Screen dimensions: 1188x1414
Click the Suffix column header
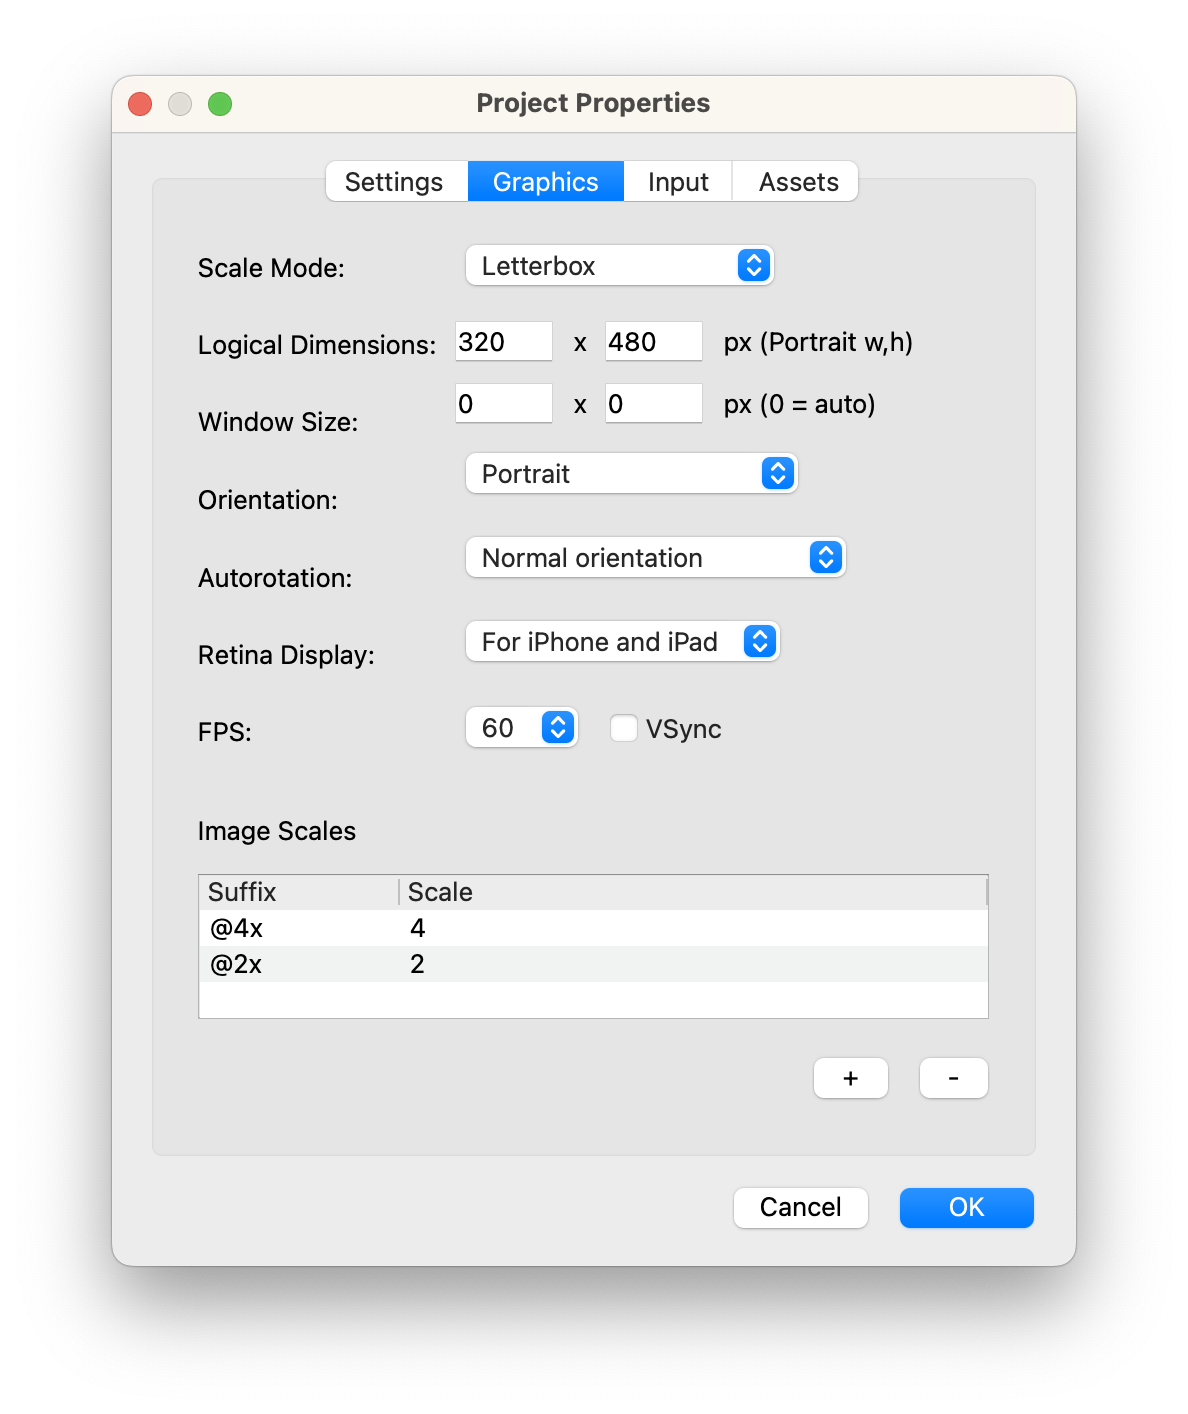[x=299, y=892]
